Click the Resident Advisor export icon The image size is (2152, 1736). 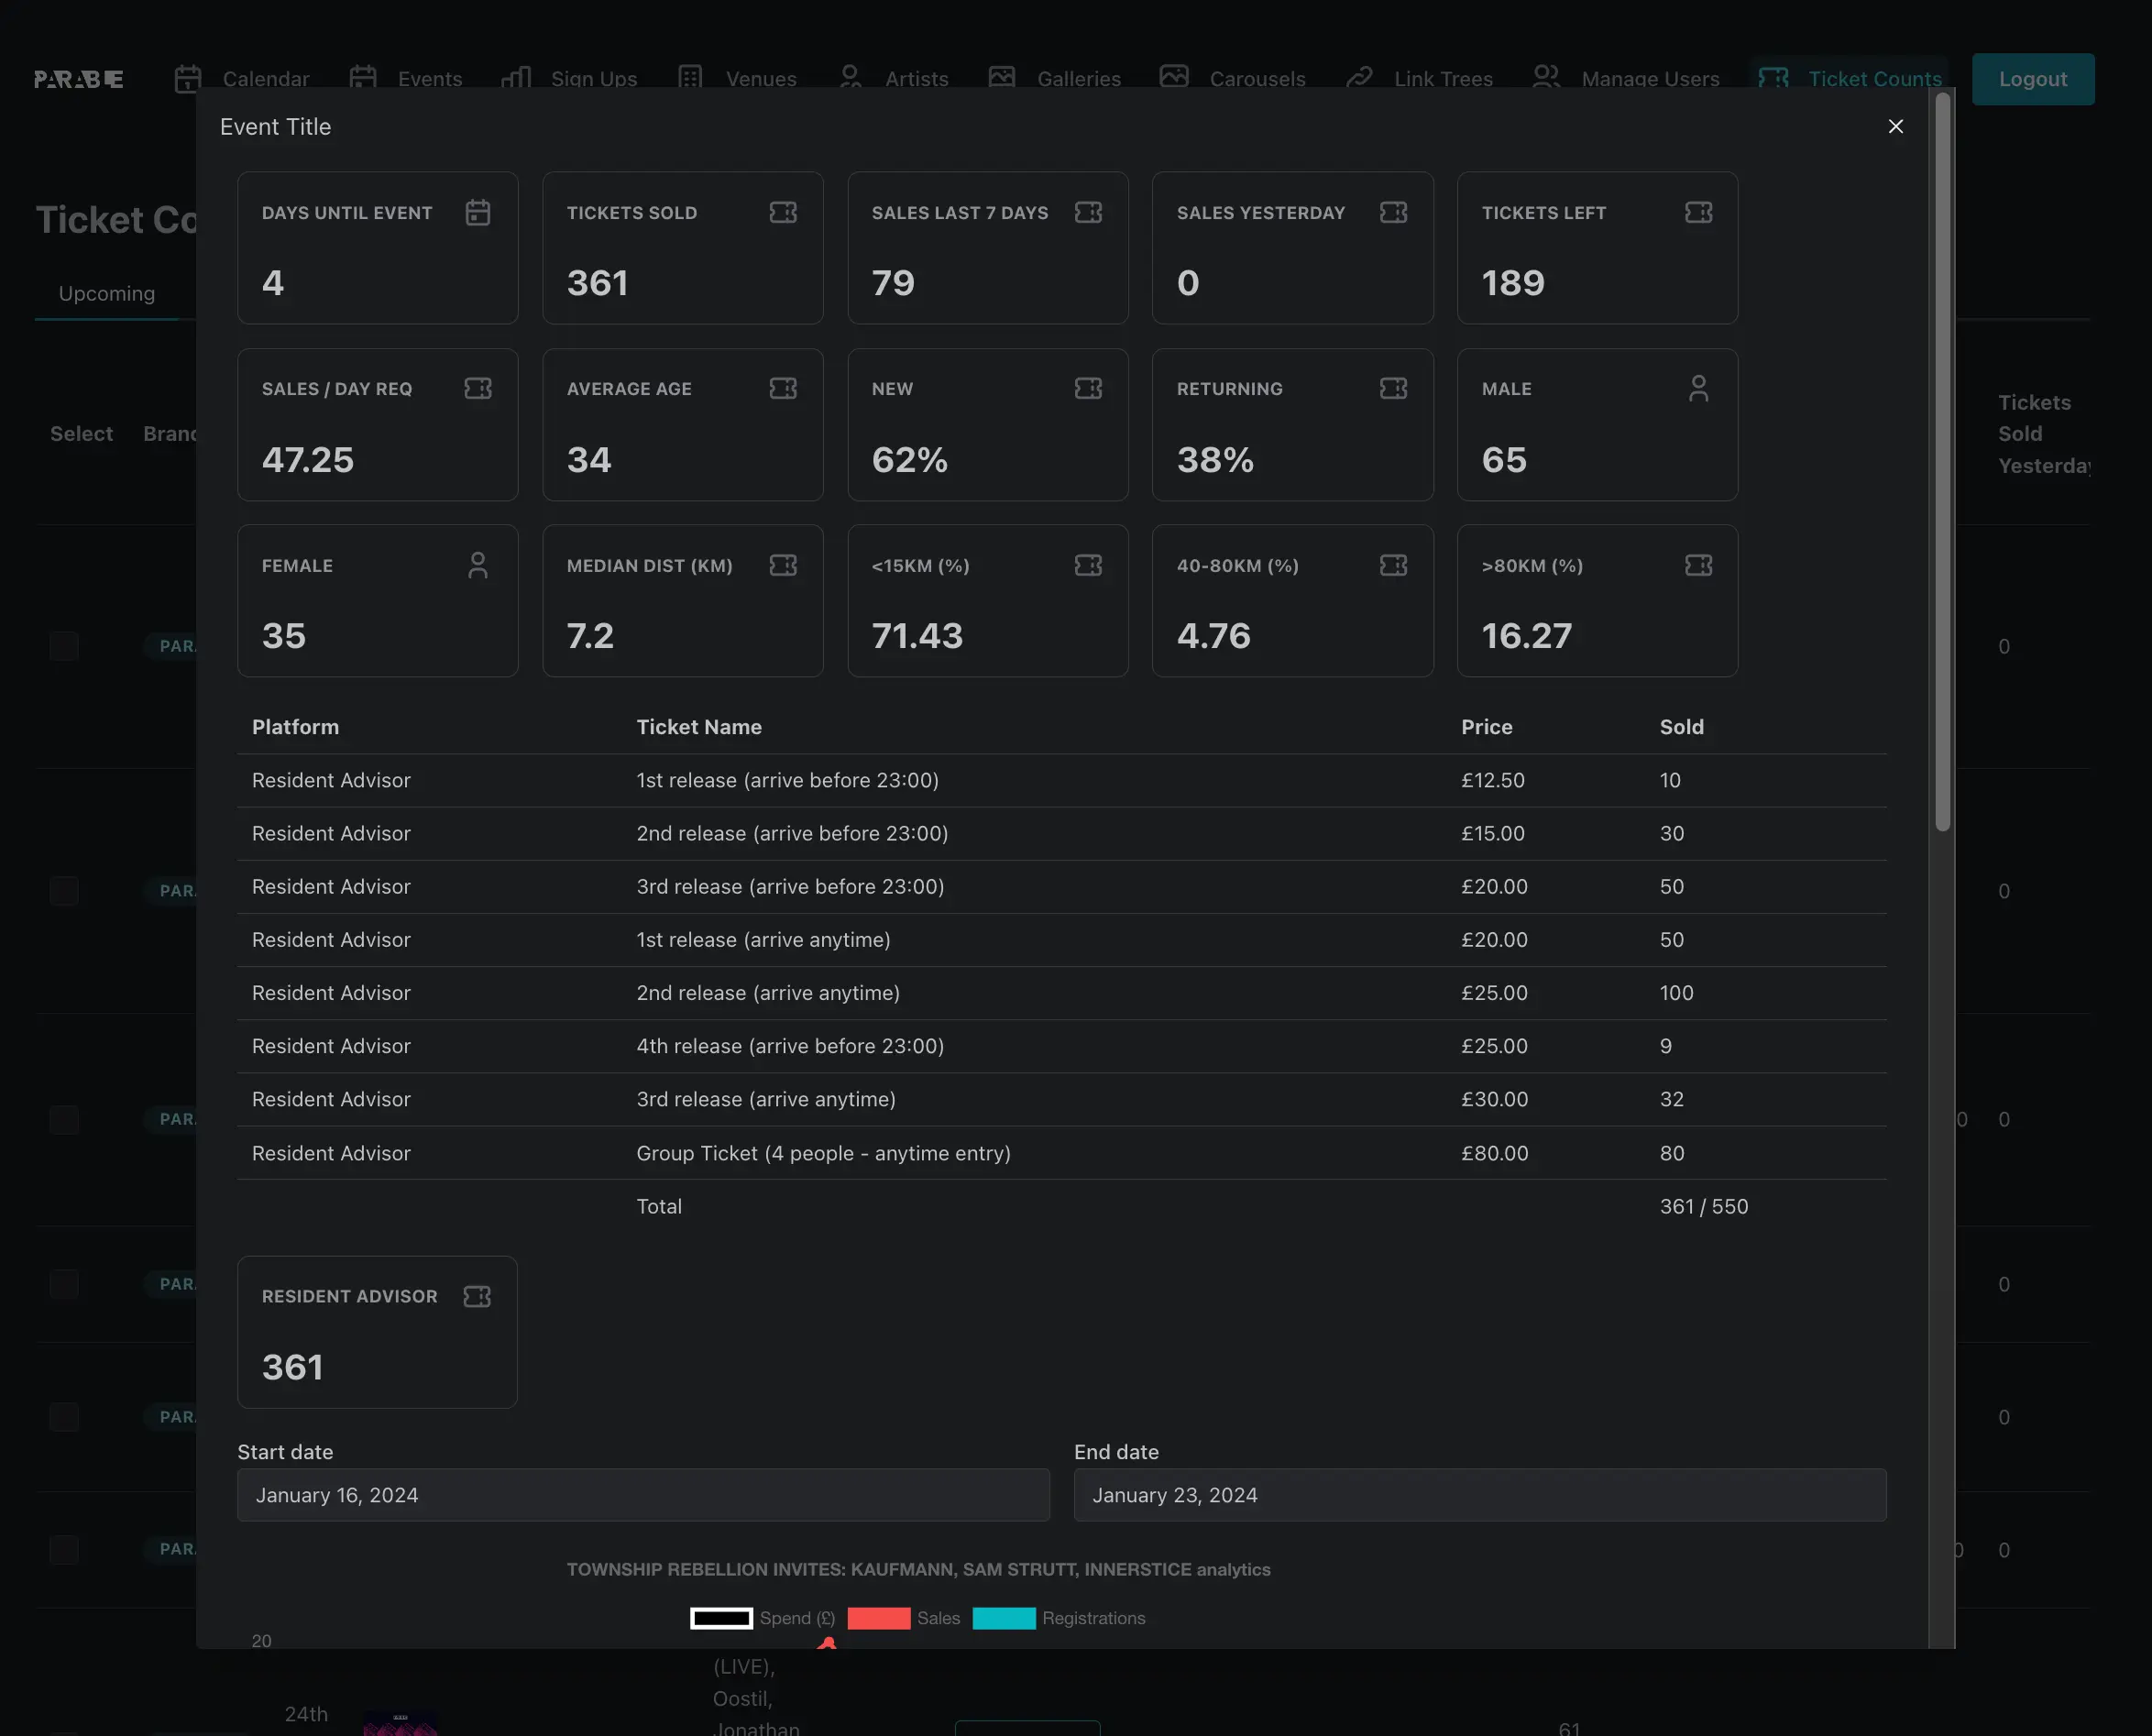477,1295
